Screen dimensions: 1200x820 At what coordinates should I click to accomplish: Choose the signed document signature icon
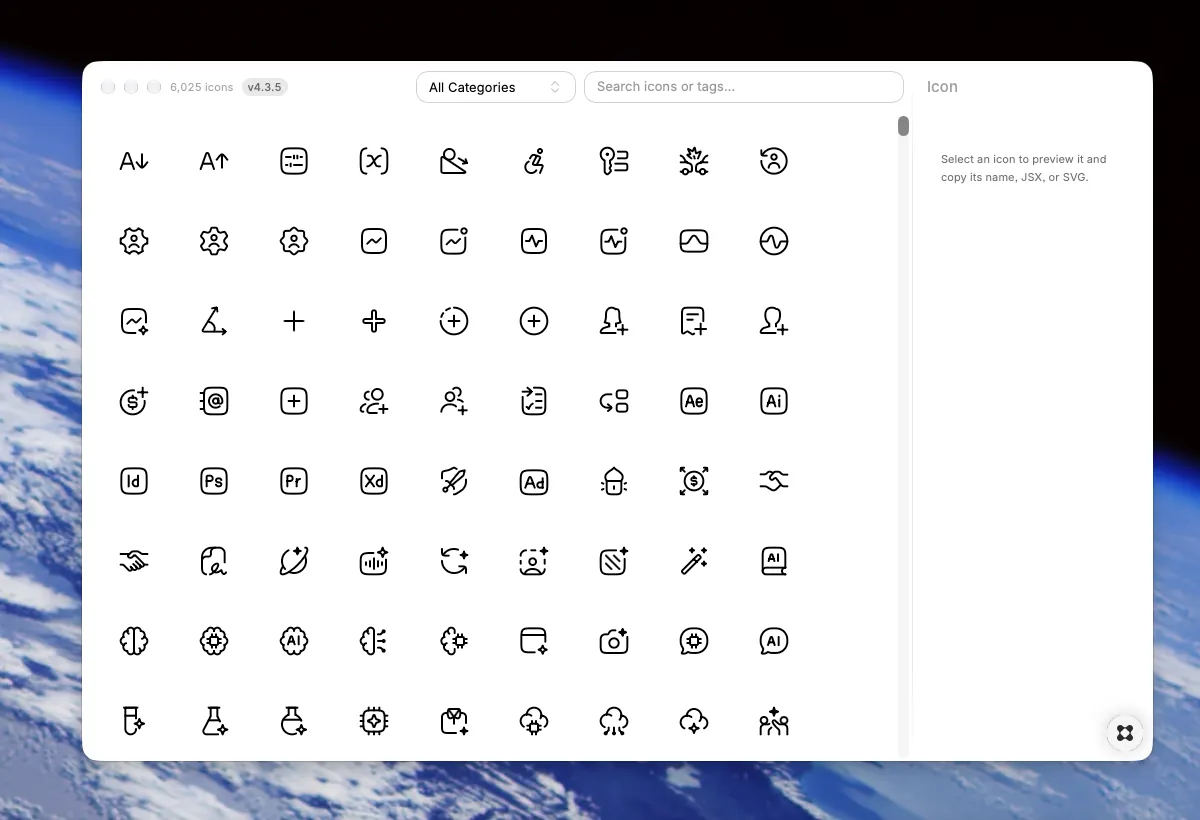tap(214, 561)
